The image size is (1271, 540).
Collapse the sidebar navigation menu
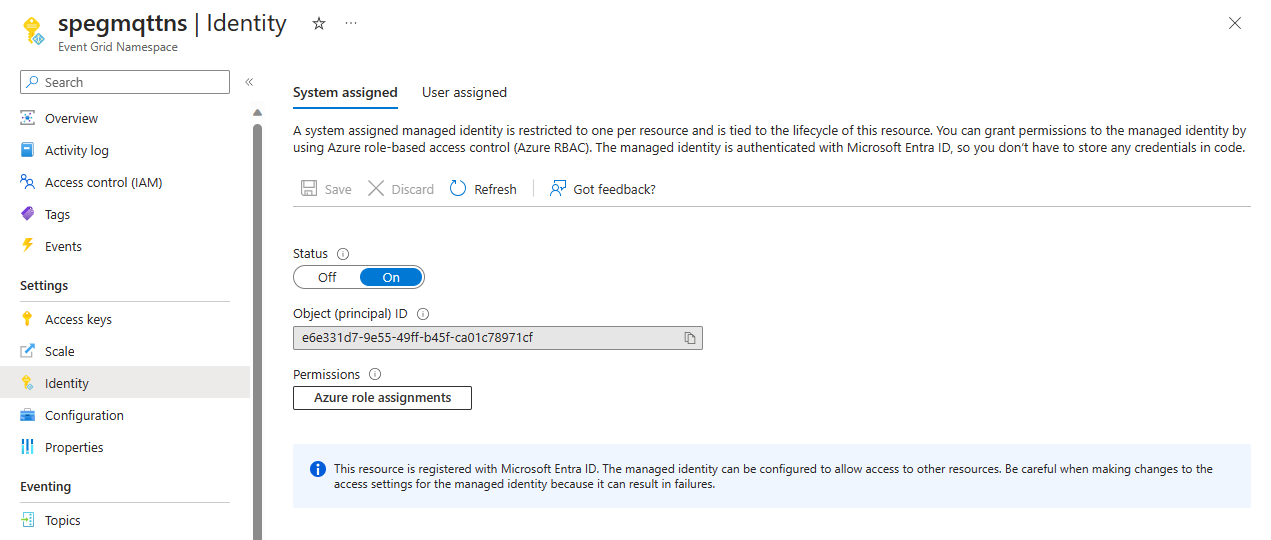[x=249, y=82]
